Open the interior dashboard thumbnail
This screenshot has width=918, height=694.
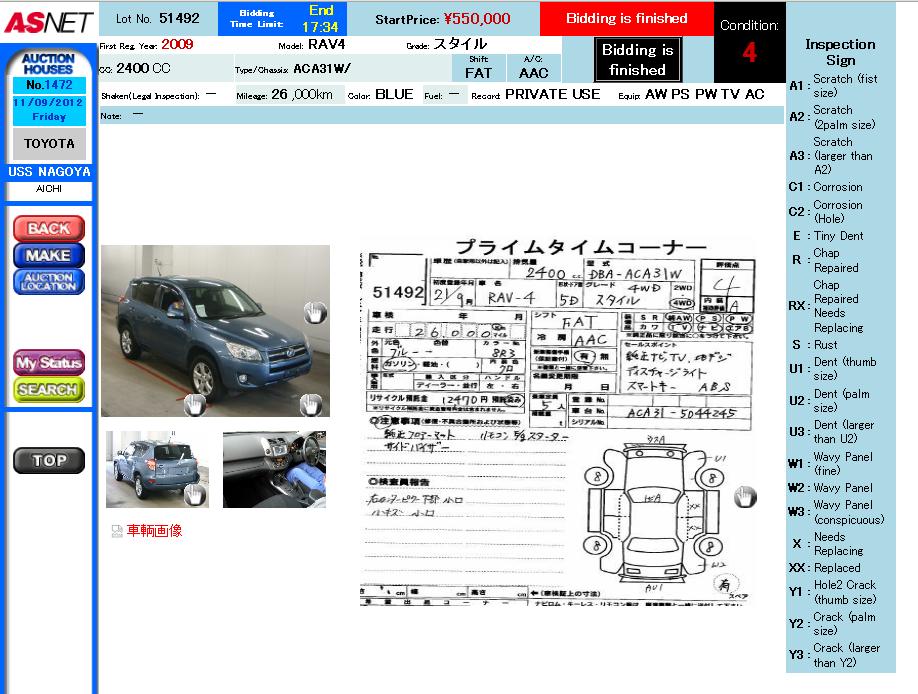pyautogui.click(x=274, y=469)
